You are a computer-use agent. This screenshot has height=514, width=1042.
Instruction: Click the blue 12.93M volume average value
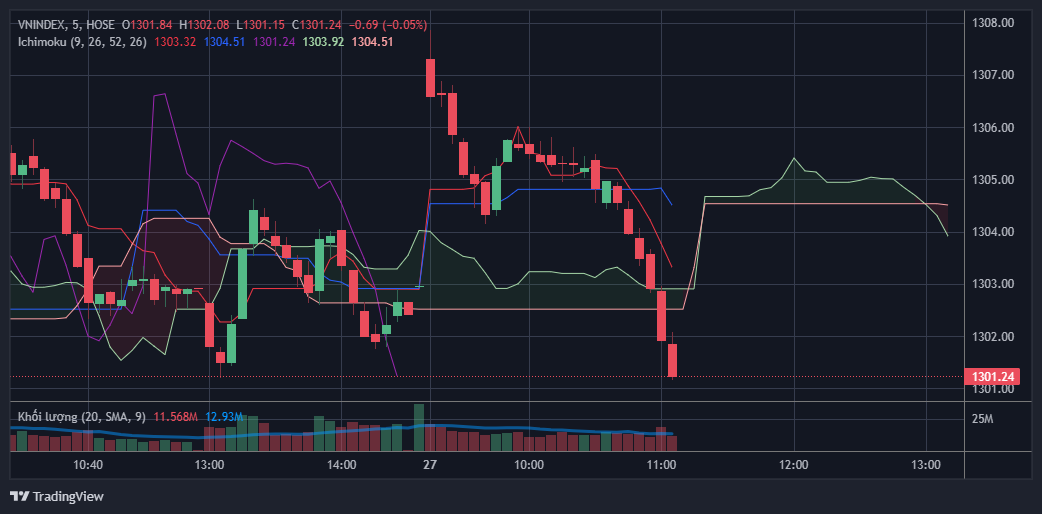tap(225, 416)
